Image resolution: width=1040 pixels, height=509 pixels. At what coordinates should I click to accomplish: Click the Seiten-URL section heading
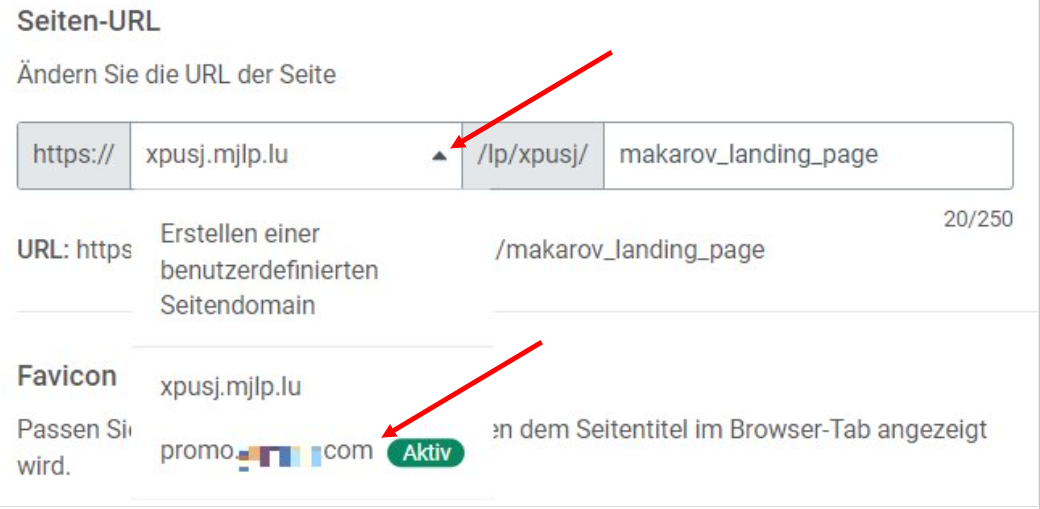[x=88, y=22]
